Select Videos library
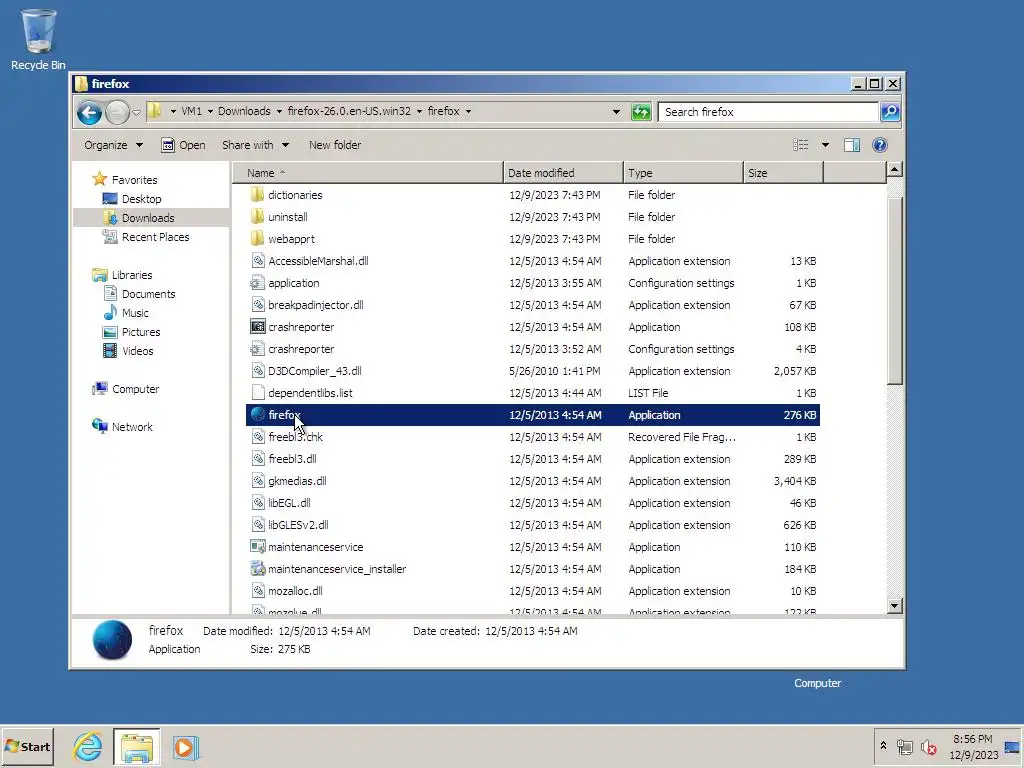This screenshot has height=768, width=1024. (129, 351)
